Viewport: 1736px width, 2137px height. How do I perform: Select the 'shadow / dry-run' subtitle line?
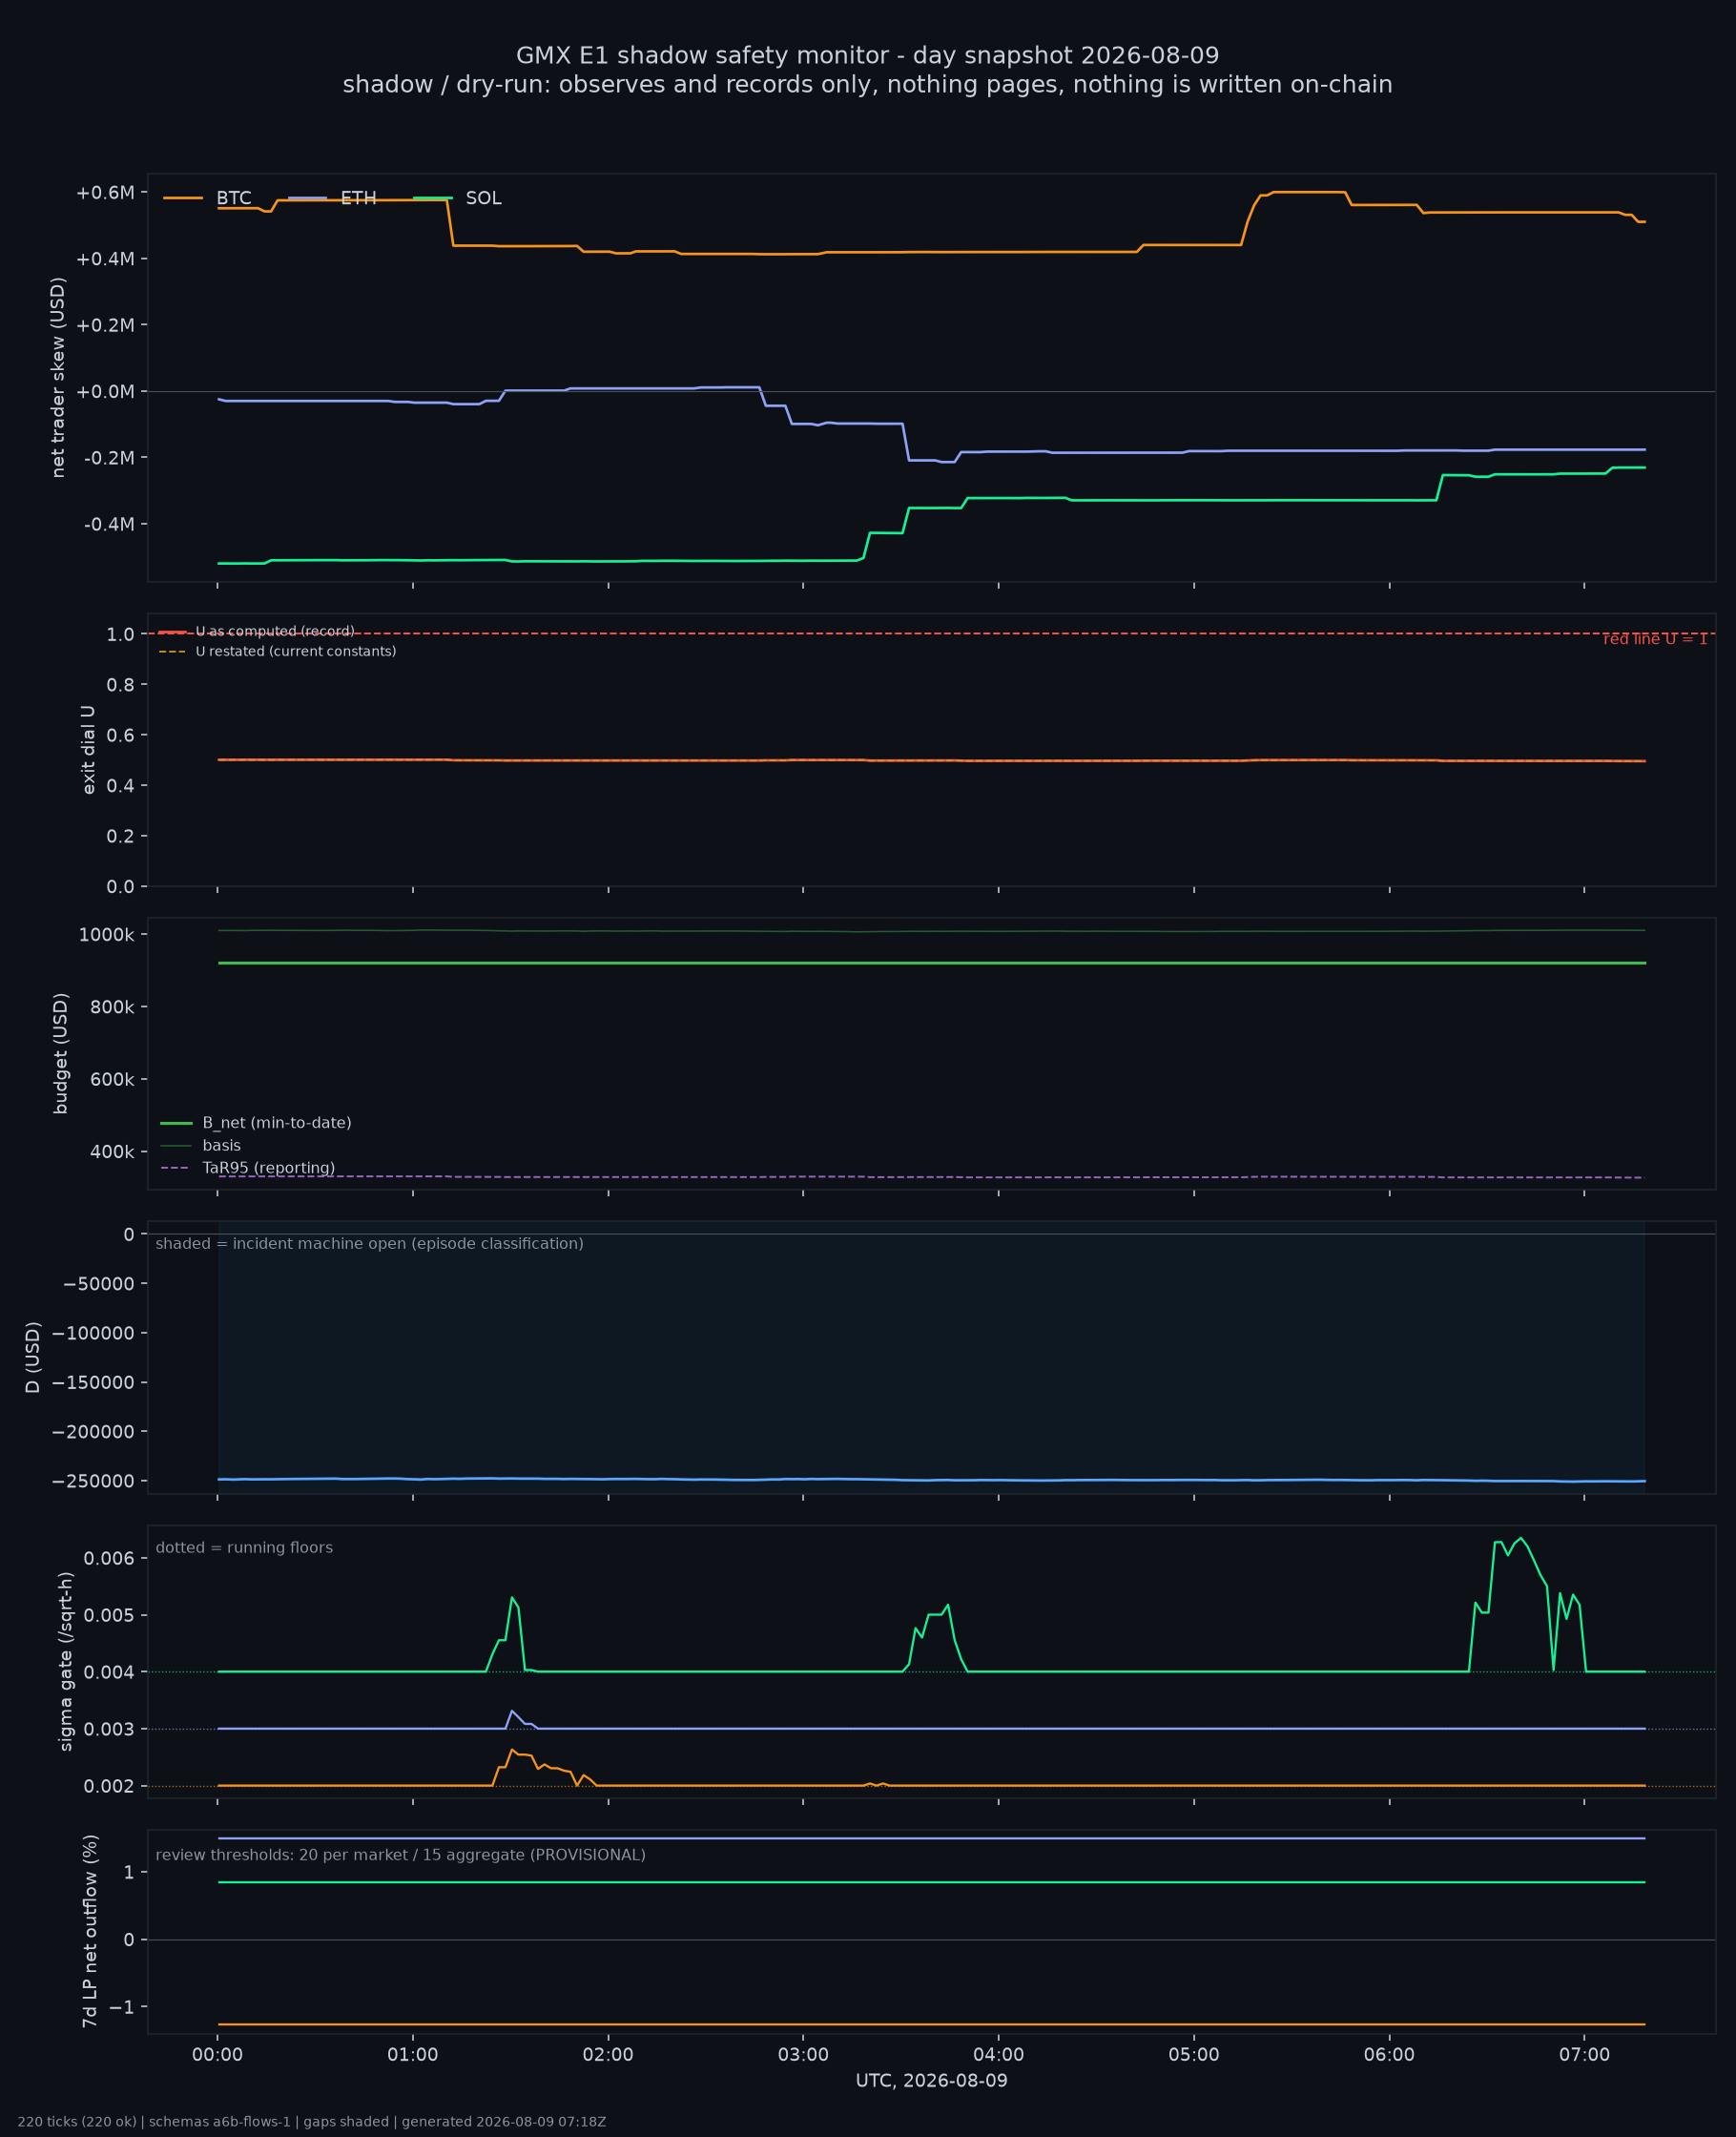click(867, 85)
